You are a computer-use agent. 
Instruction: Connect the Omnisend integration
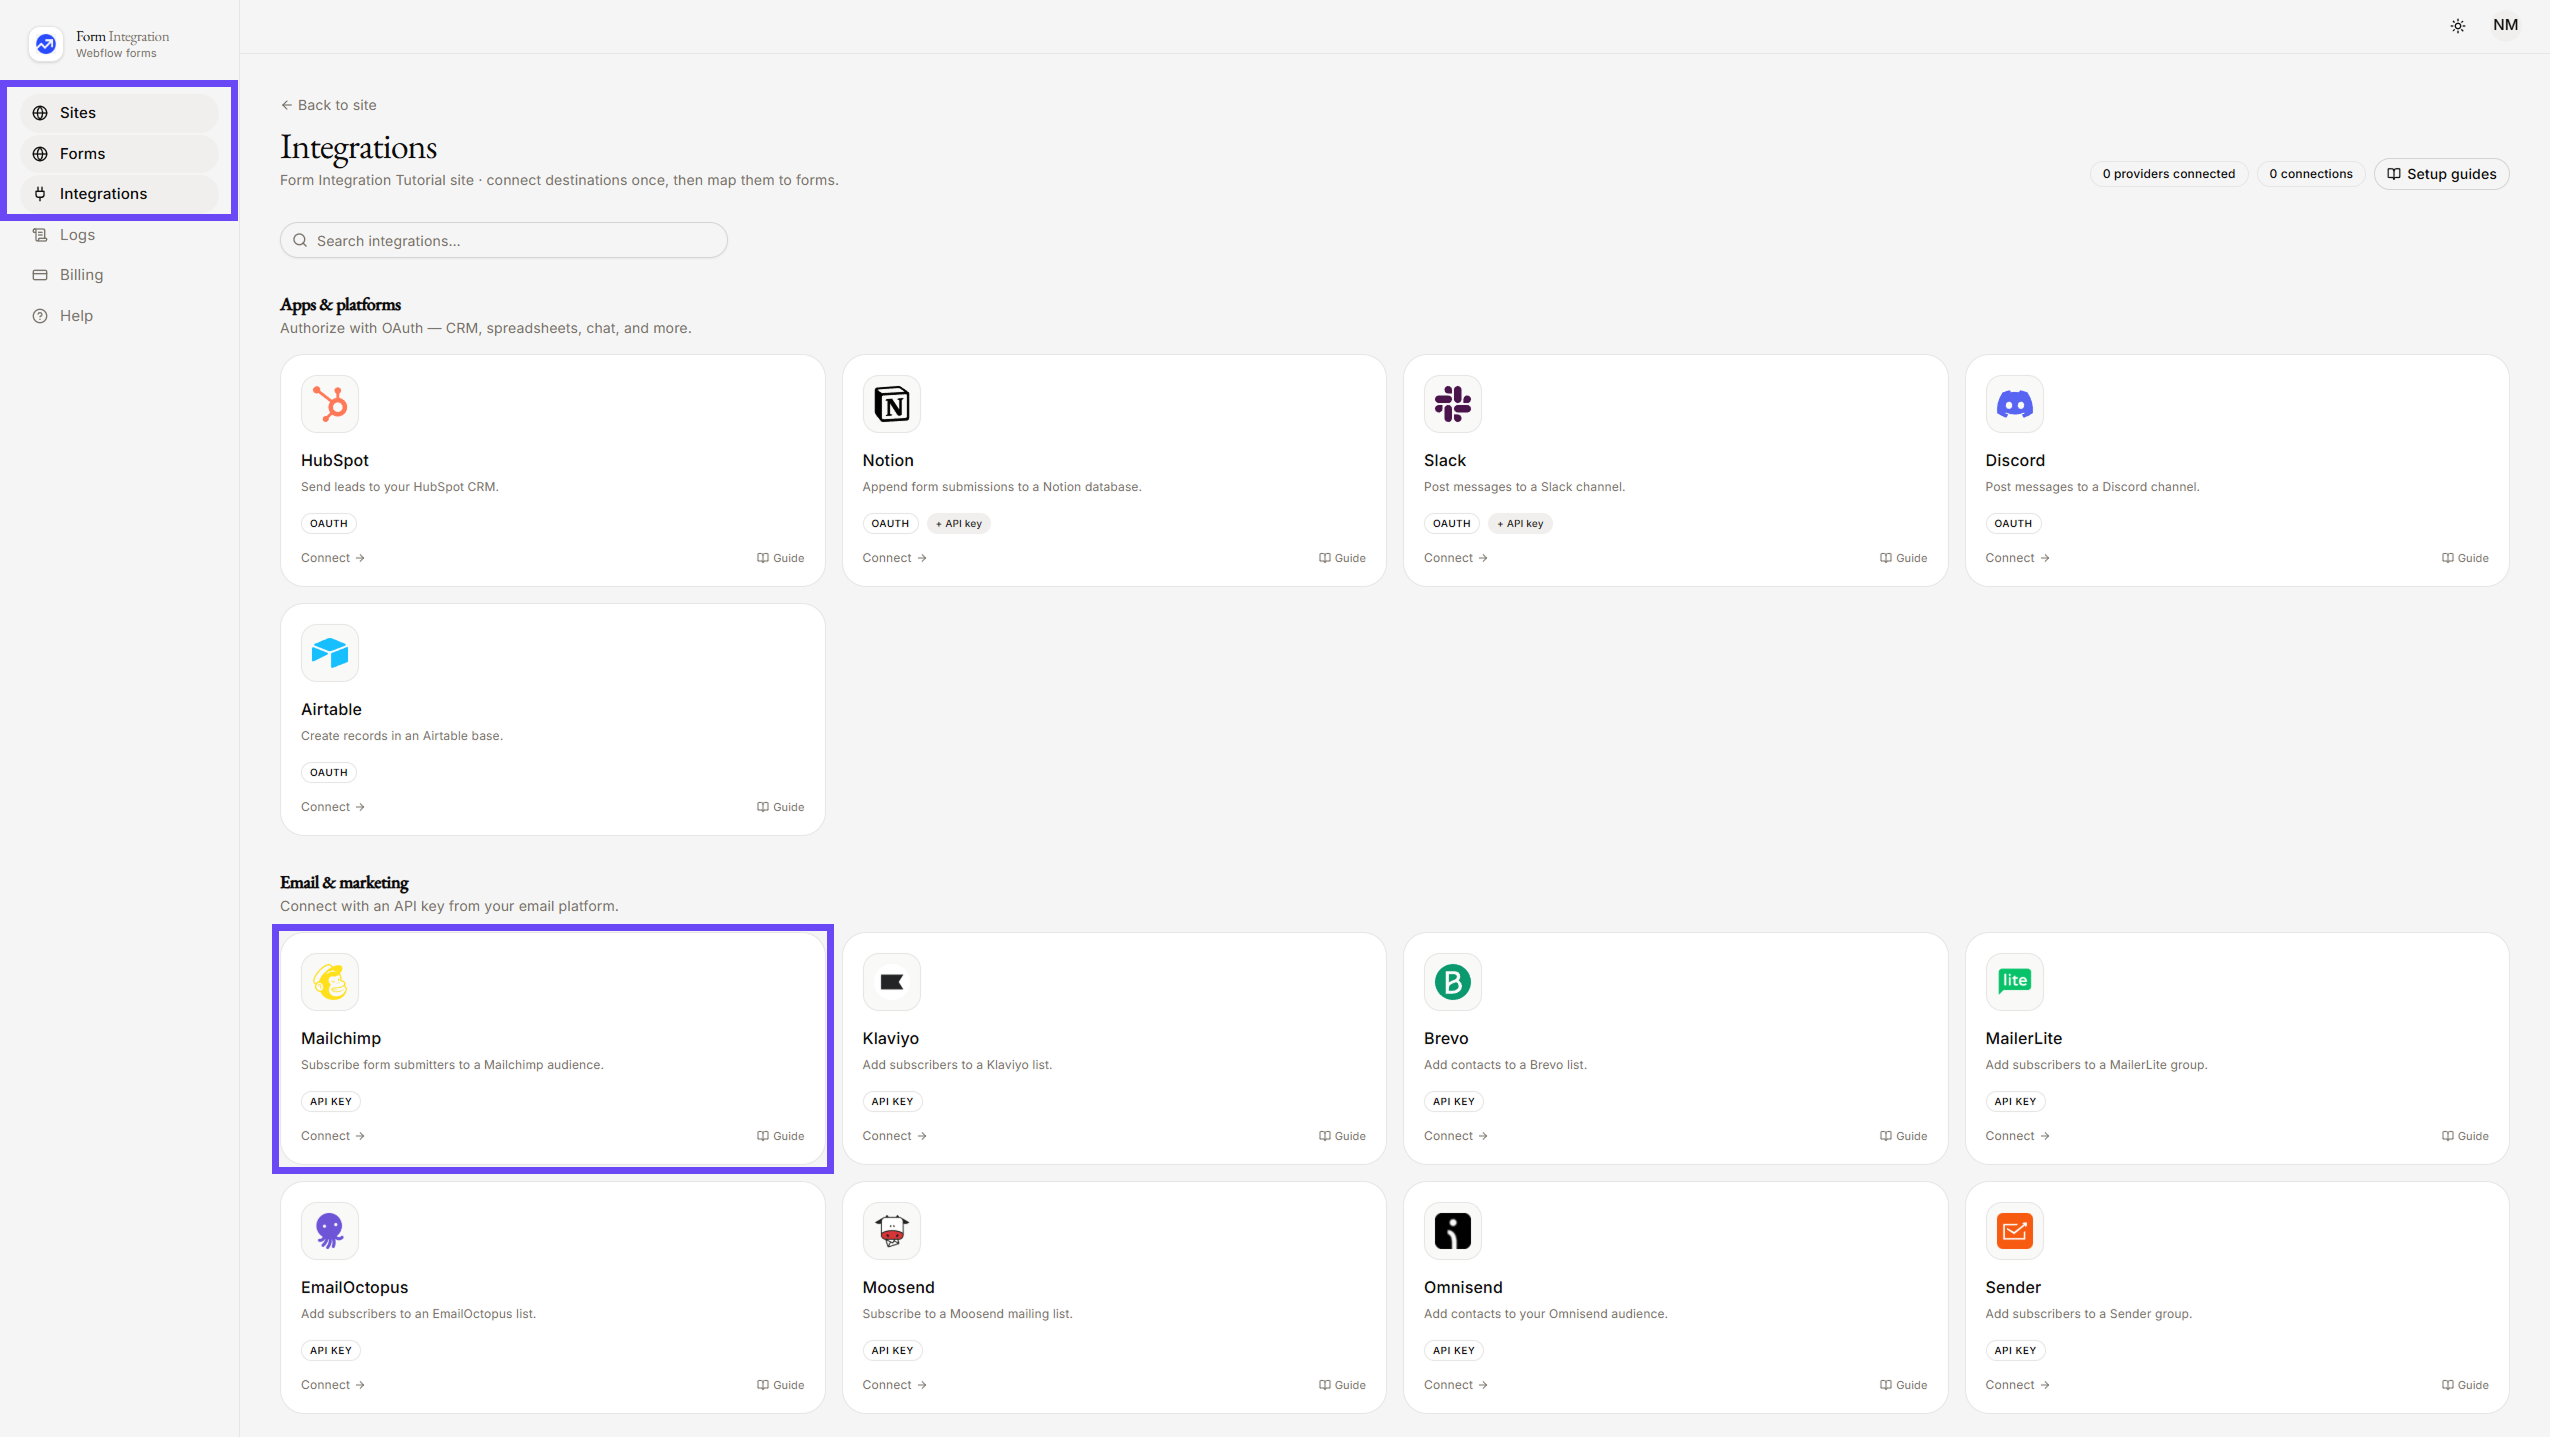click(x=1456, y=1385)
